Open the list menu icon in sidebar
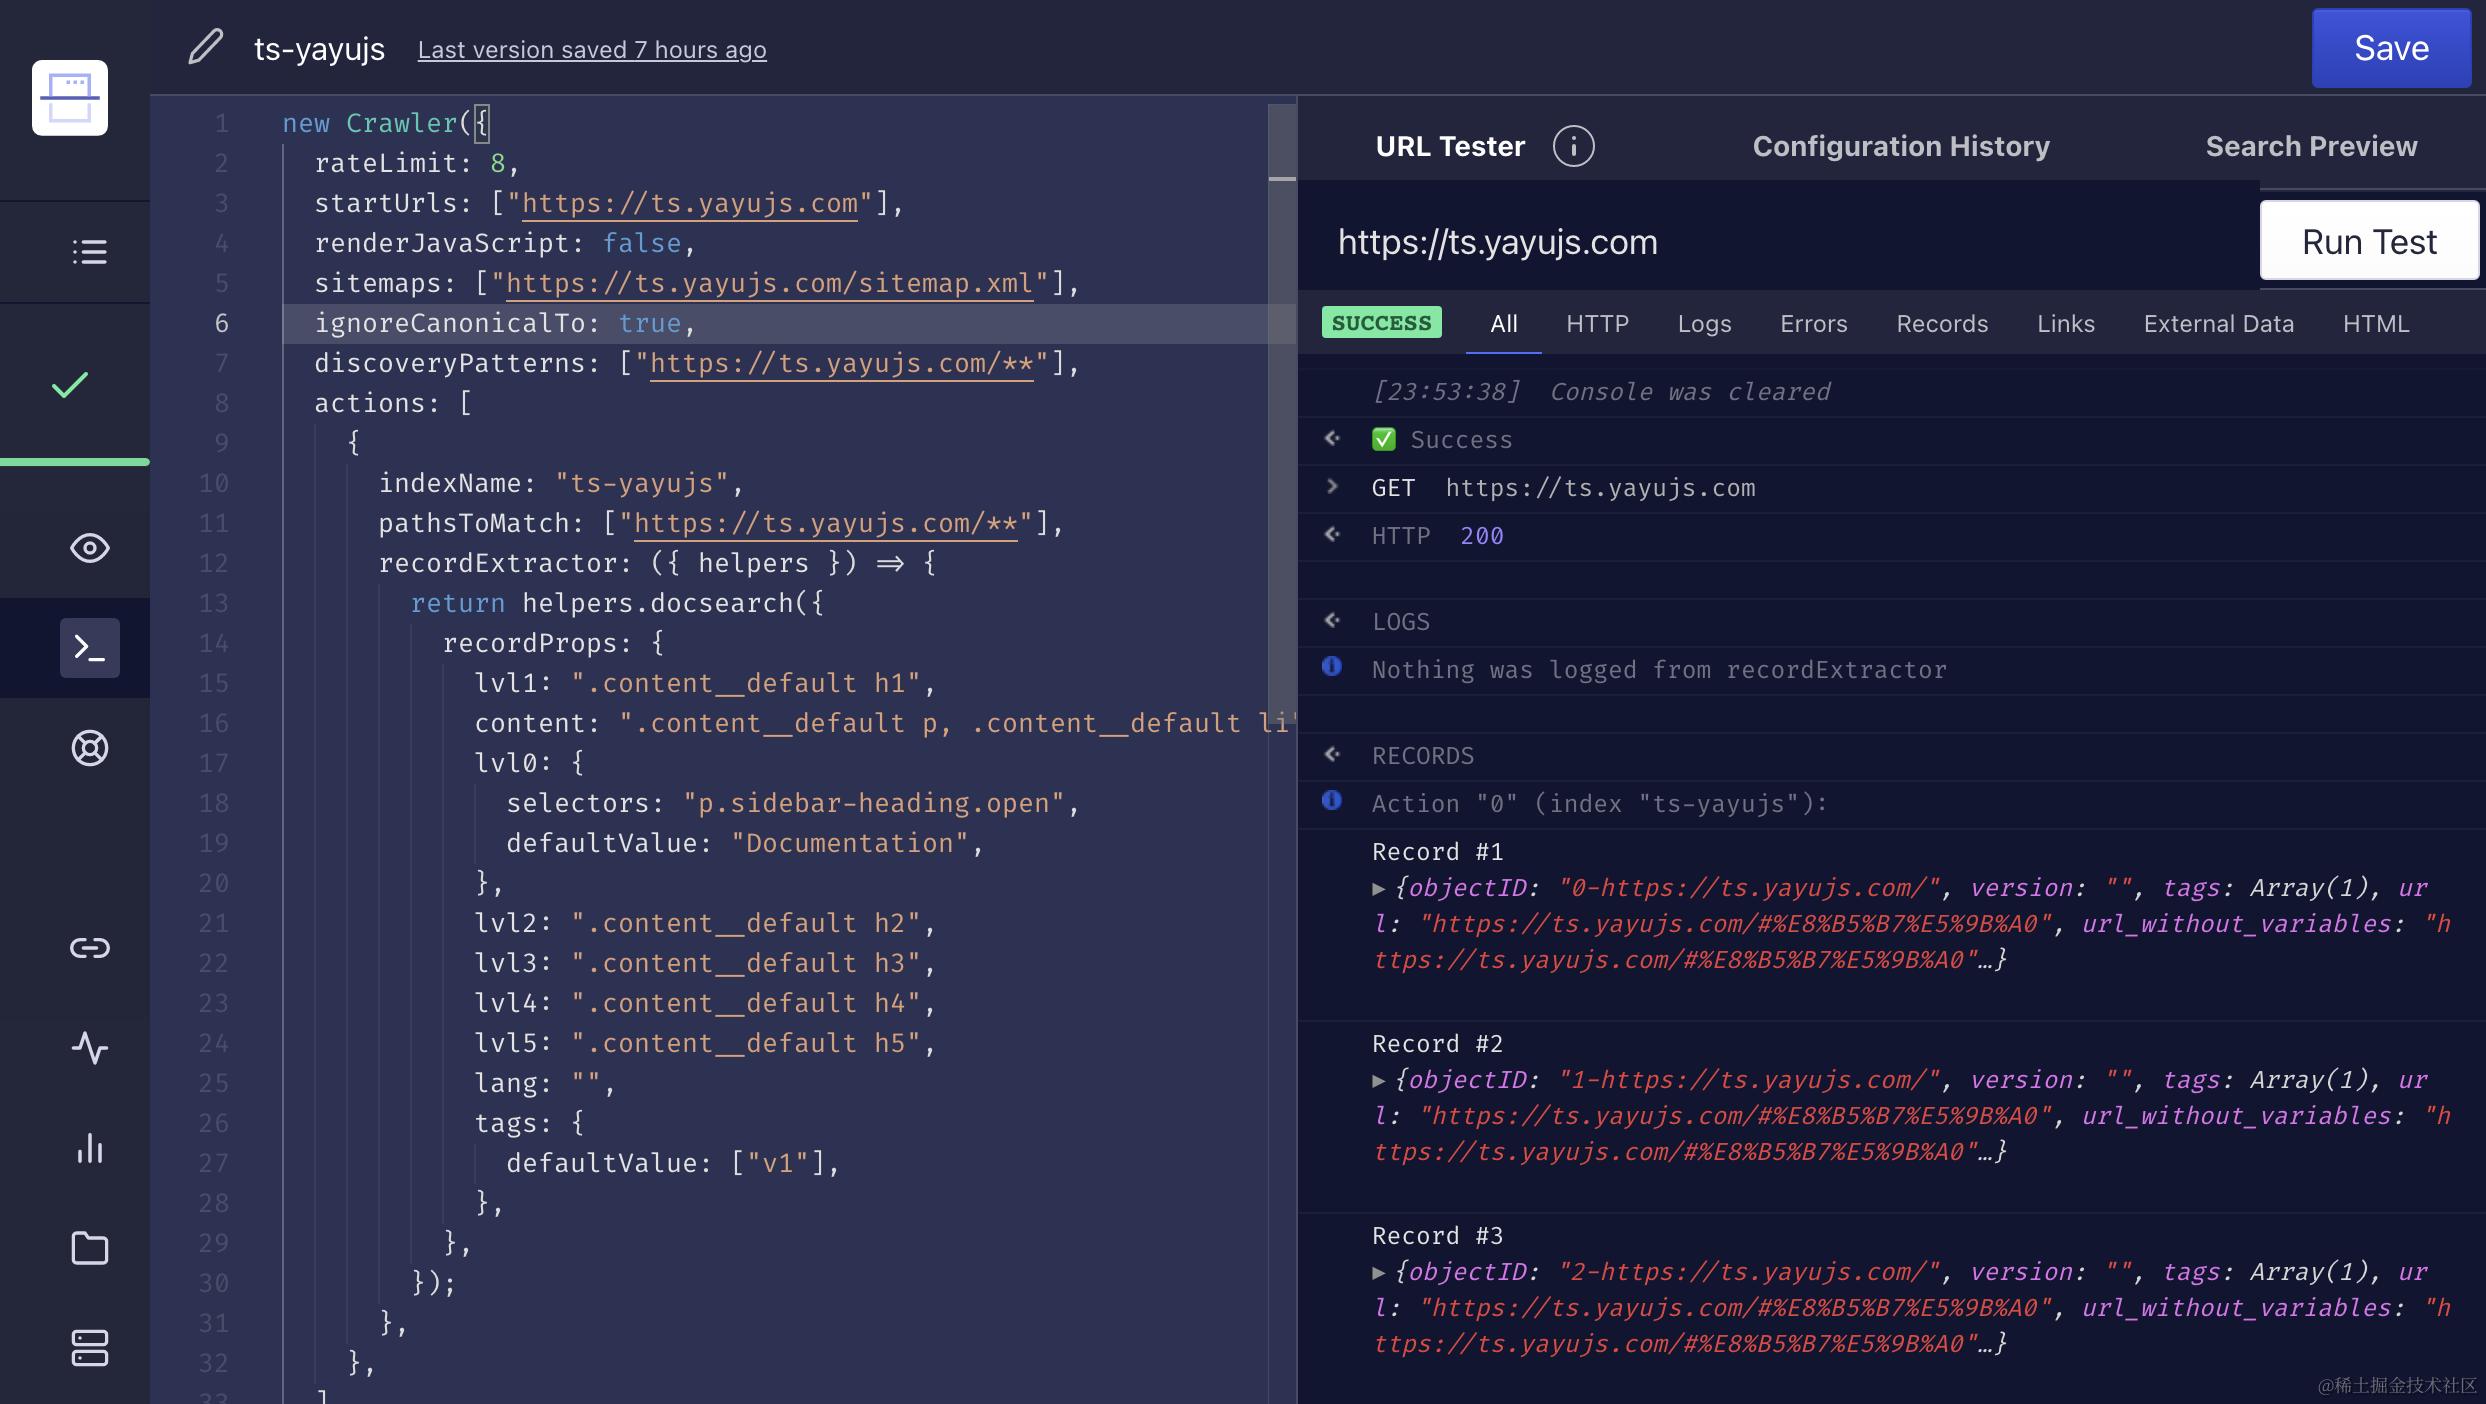2486x1404 pixels. tap(89, 252)
